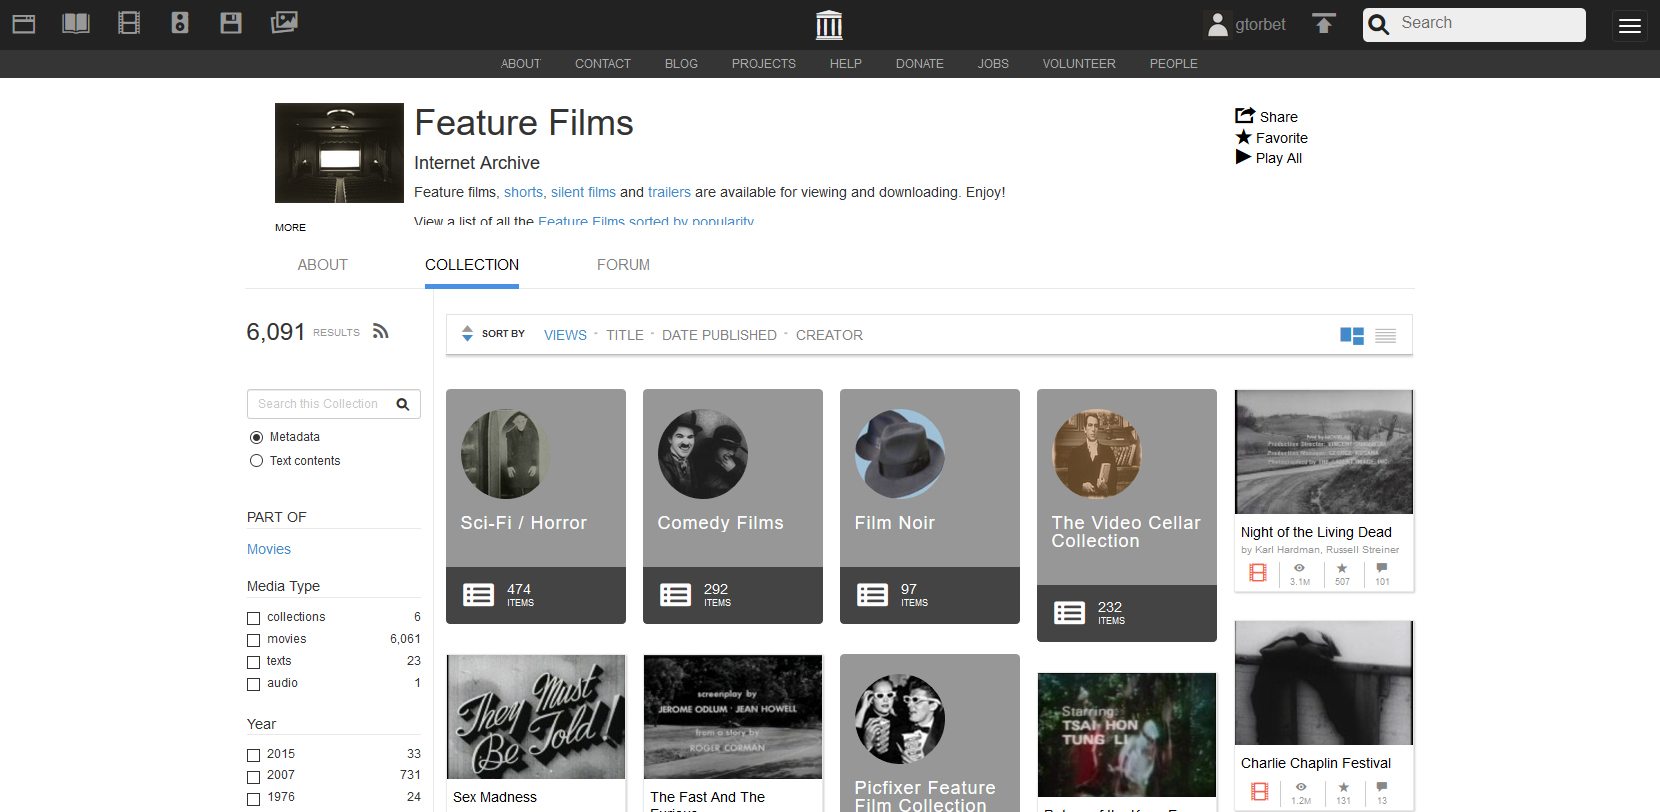The width and height of the screenshot is (1660, 812).
Task: Select the Metadata radio button
Action: click(x=256, y=437)
